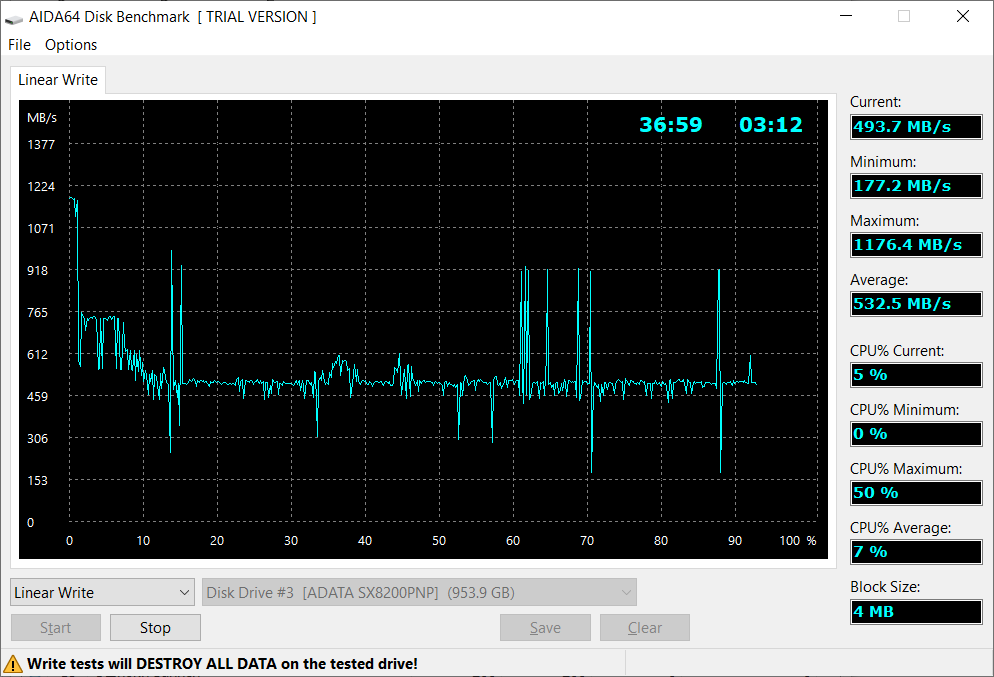Viewport: 994px width, 677px height.
Task: Open the File menu
Action: point(19,45)
